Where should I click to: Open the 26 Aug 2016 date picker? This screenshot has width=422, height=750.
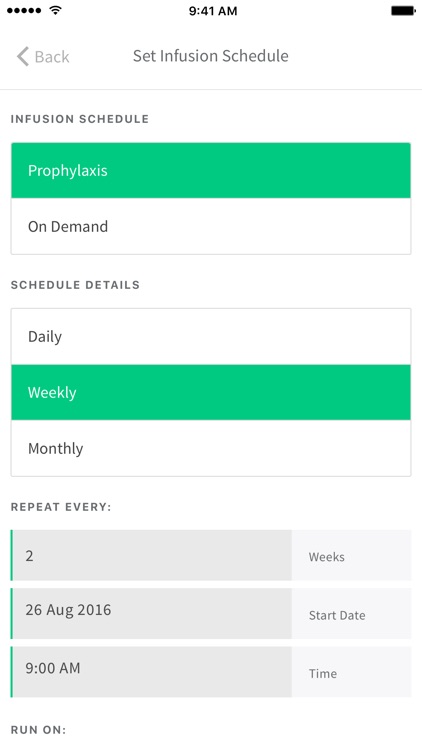pyautogui.click(x=151, y=614)
